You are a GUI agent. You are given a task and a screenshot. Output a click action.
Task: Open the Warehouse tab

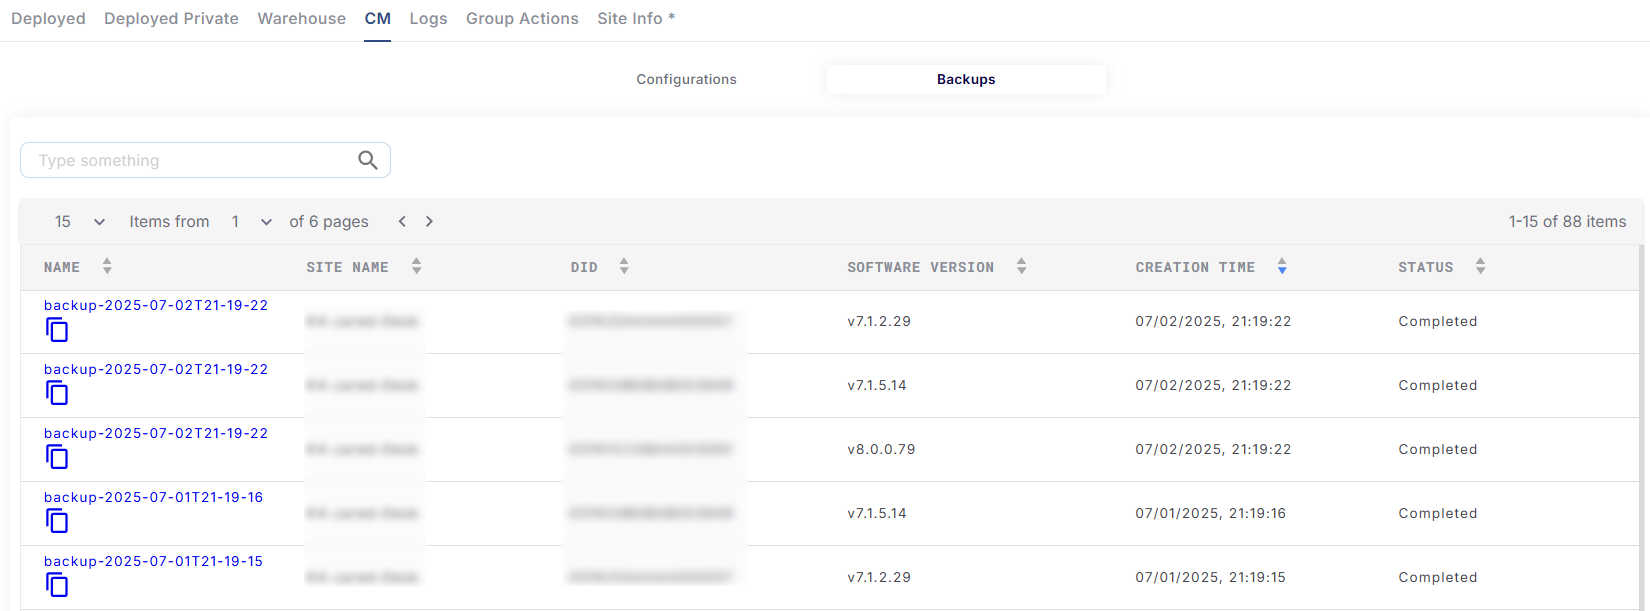301,19
